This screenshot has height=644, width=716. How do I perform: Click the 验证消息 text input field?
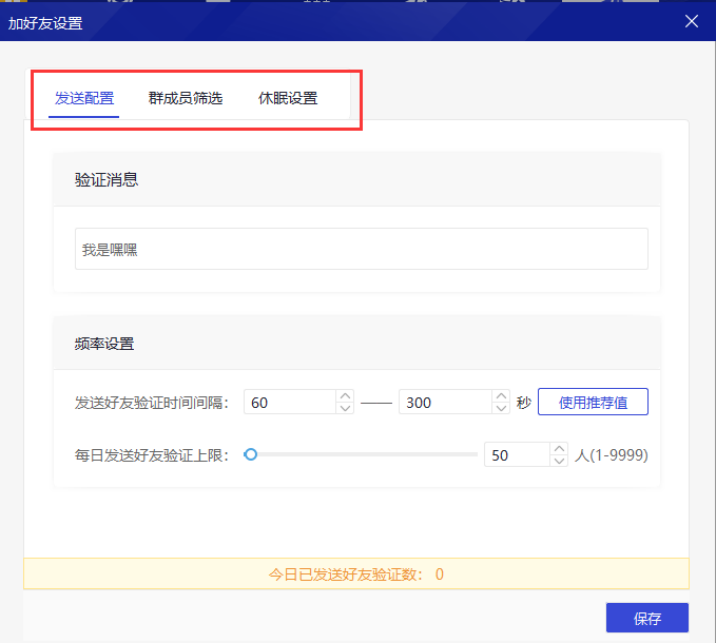(x=361, y=249)
